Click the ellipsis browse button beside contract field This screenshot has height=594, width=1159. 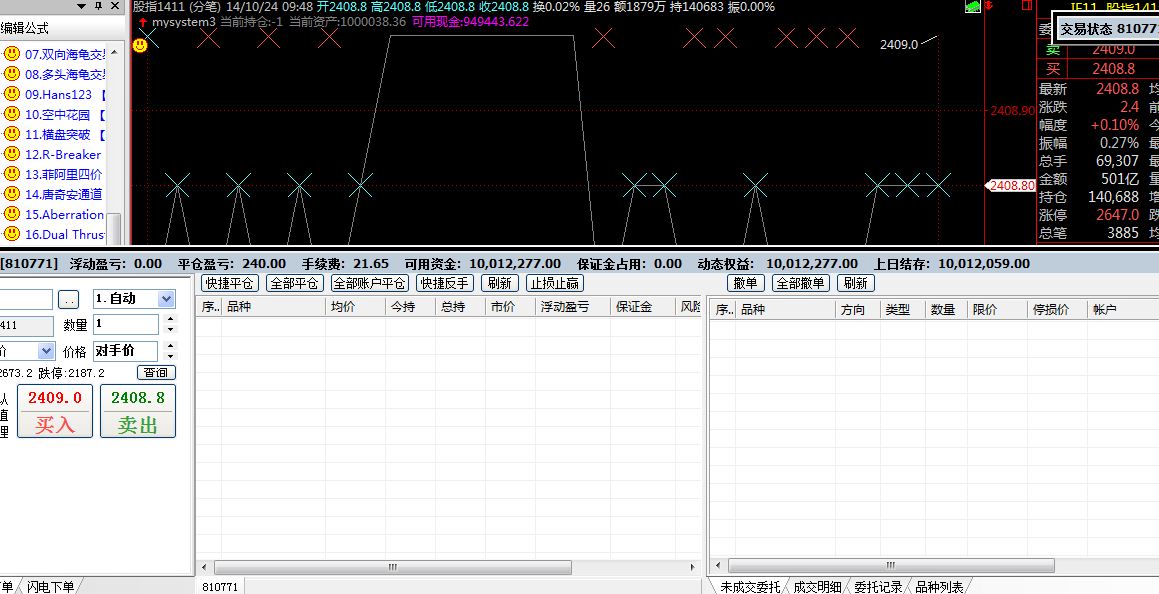click(x=69, y=300)
